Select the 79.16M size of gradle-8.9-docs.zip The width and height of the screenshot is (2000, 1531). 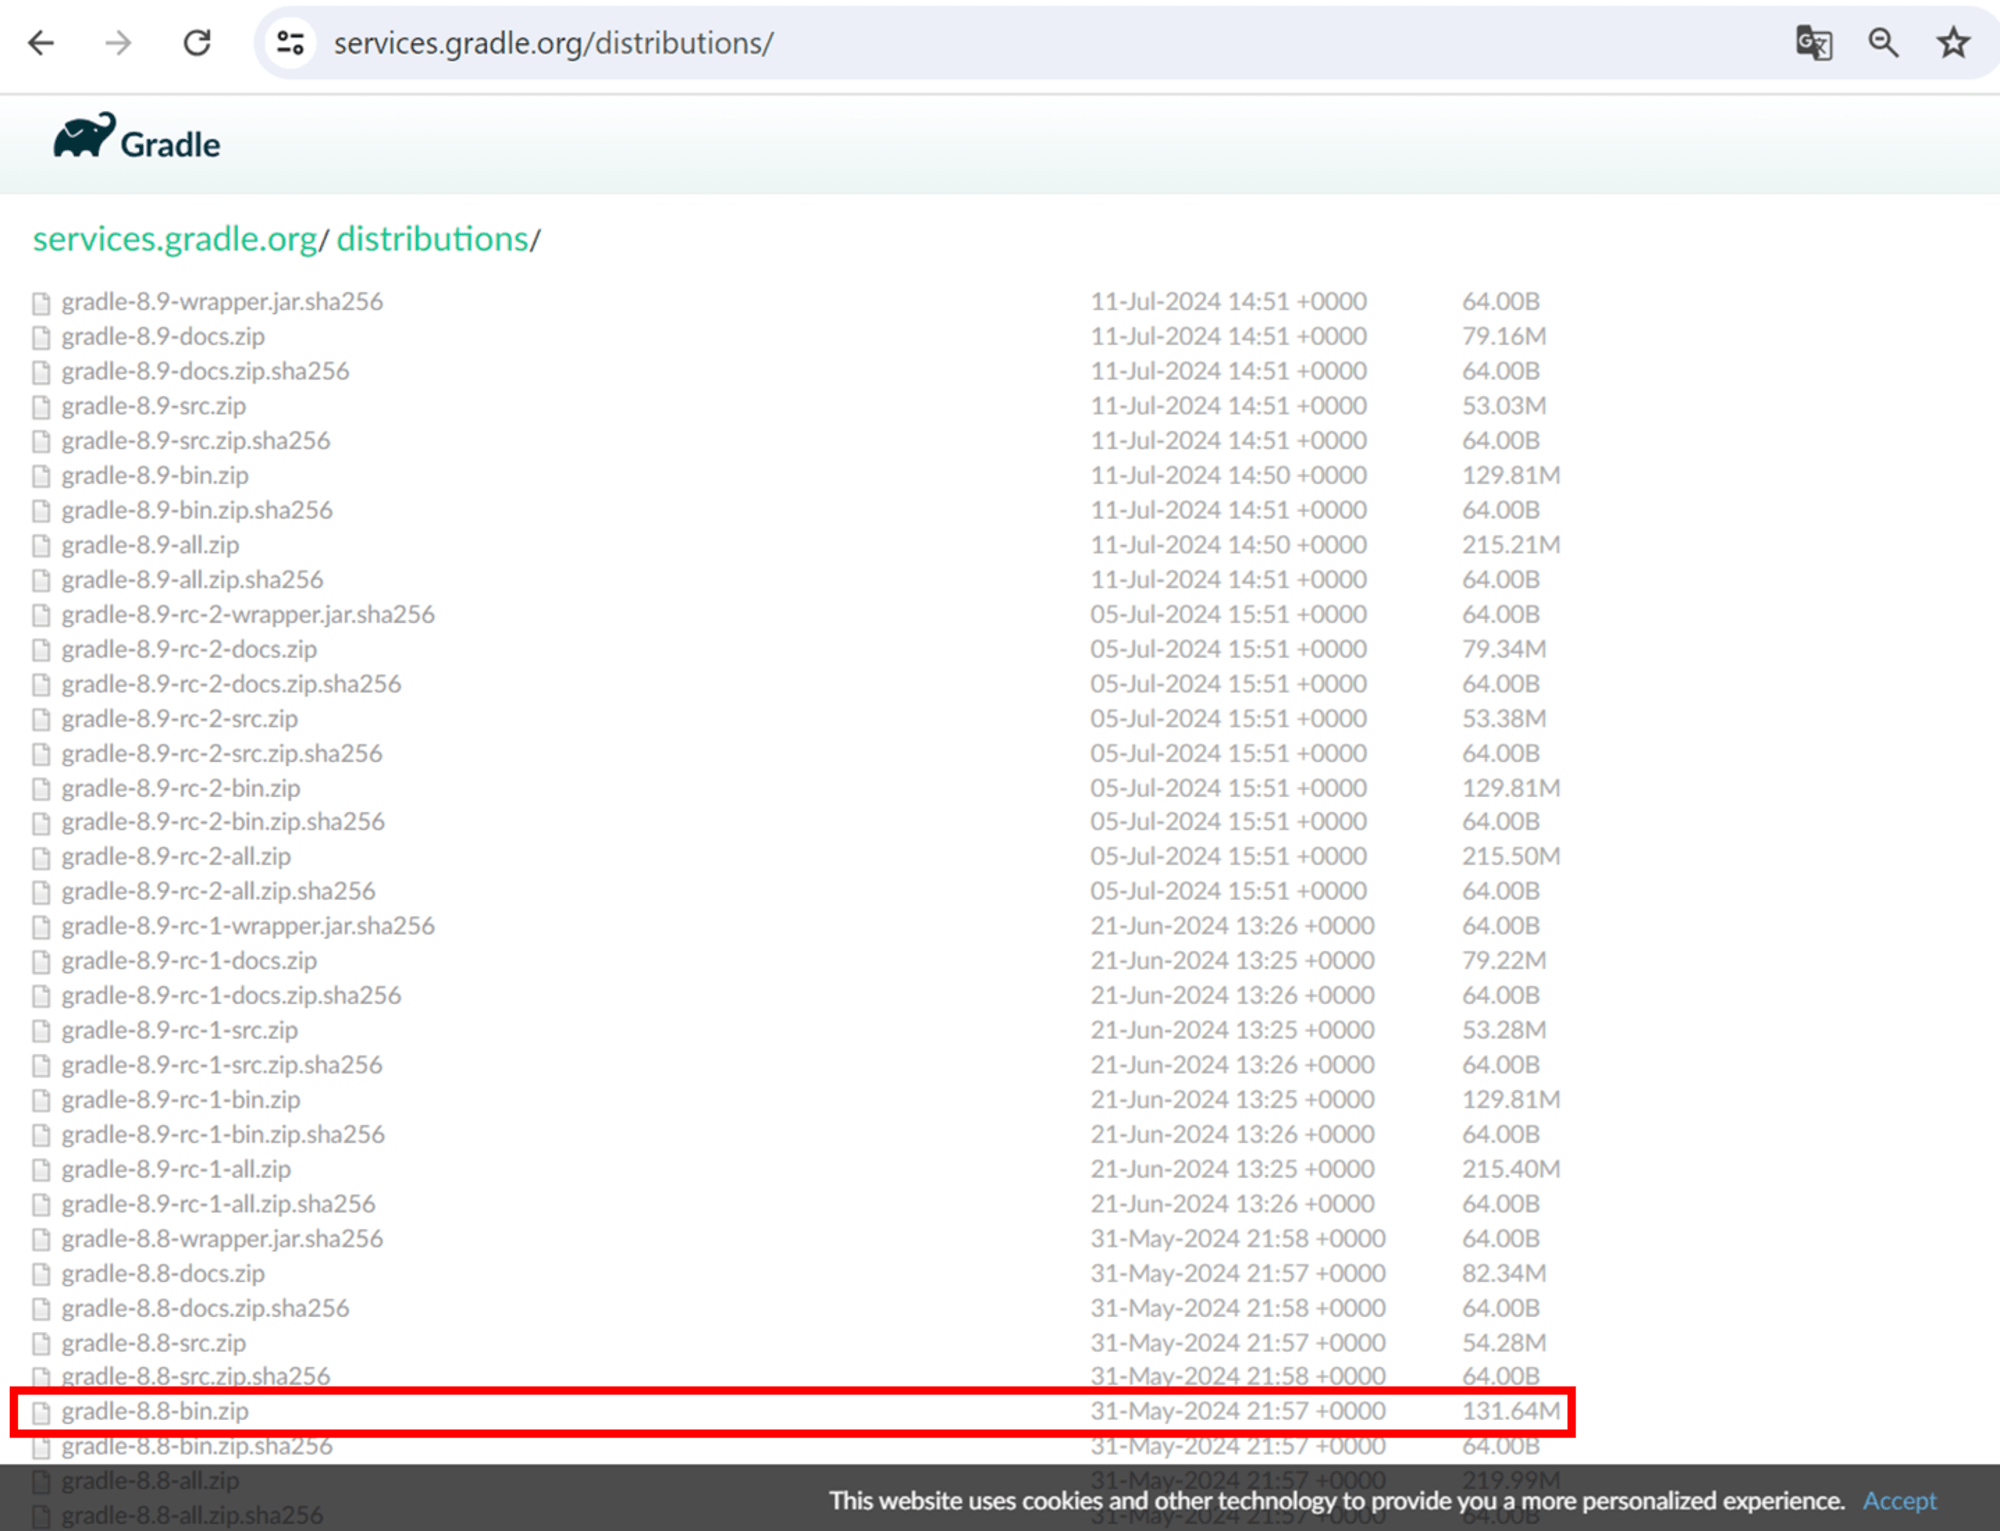pyautogui.click(x=1504, y=336)
